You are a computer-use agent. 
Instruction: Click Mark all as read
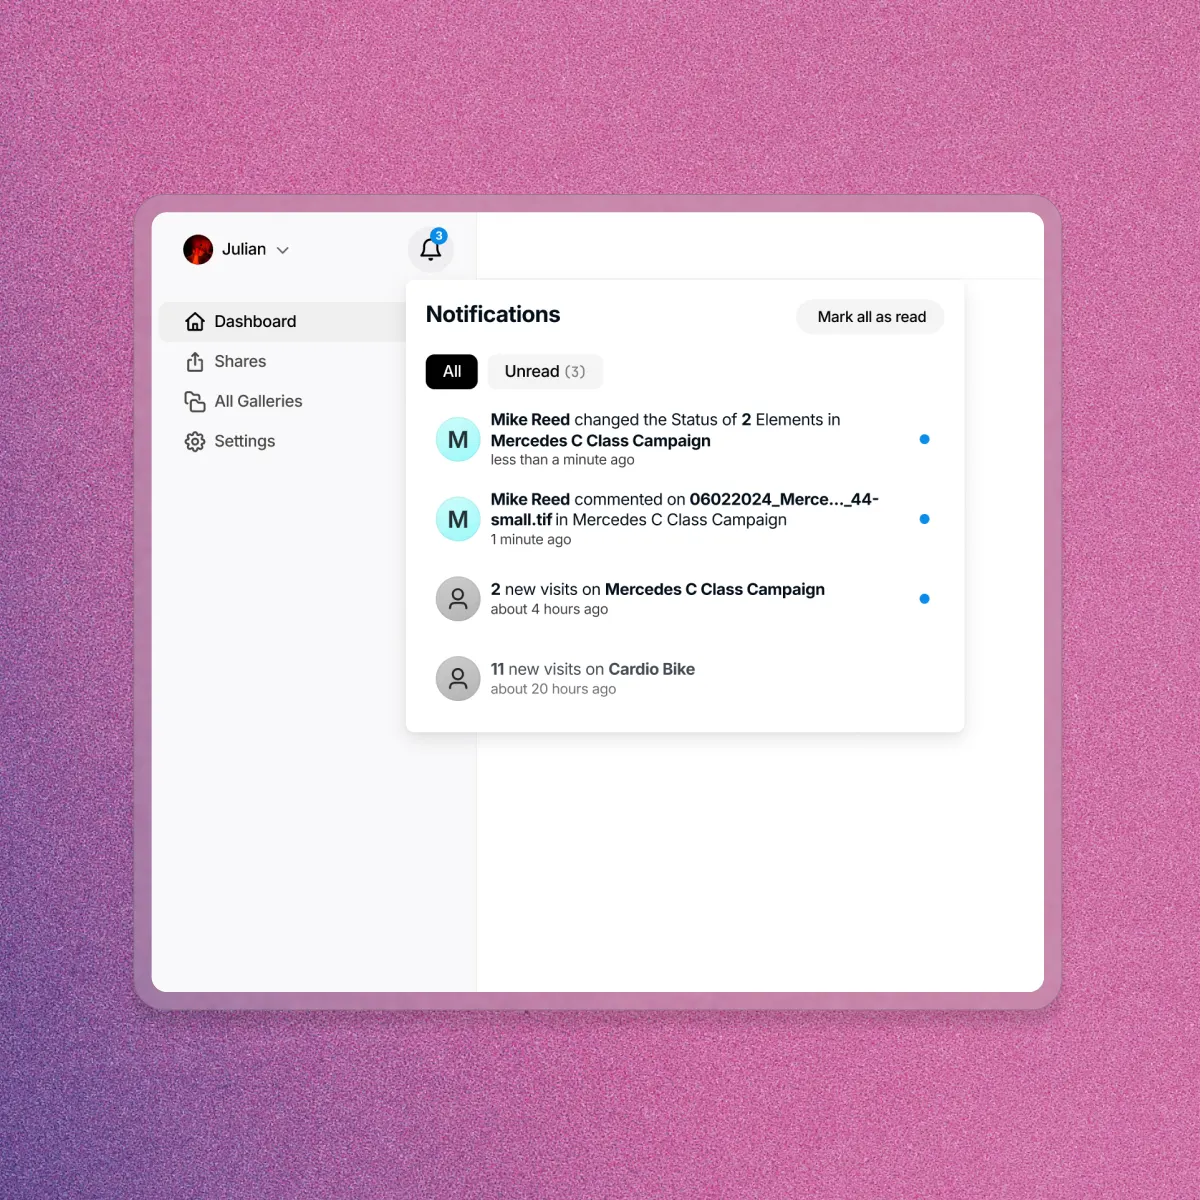coord(869,316)
